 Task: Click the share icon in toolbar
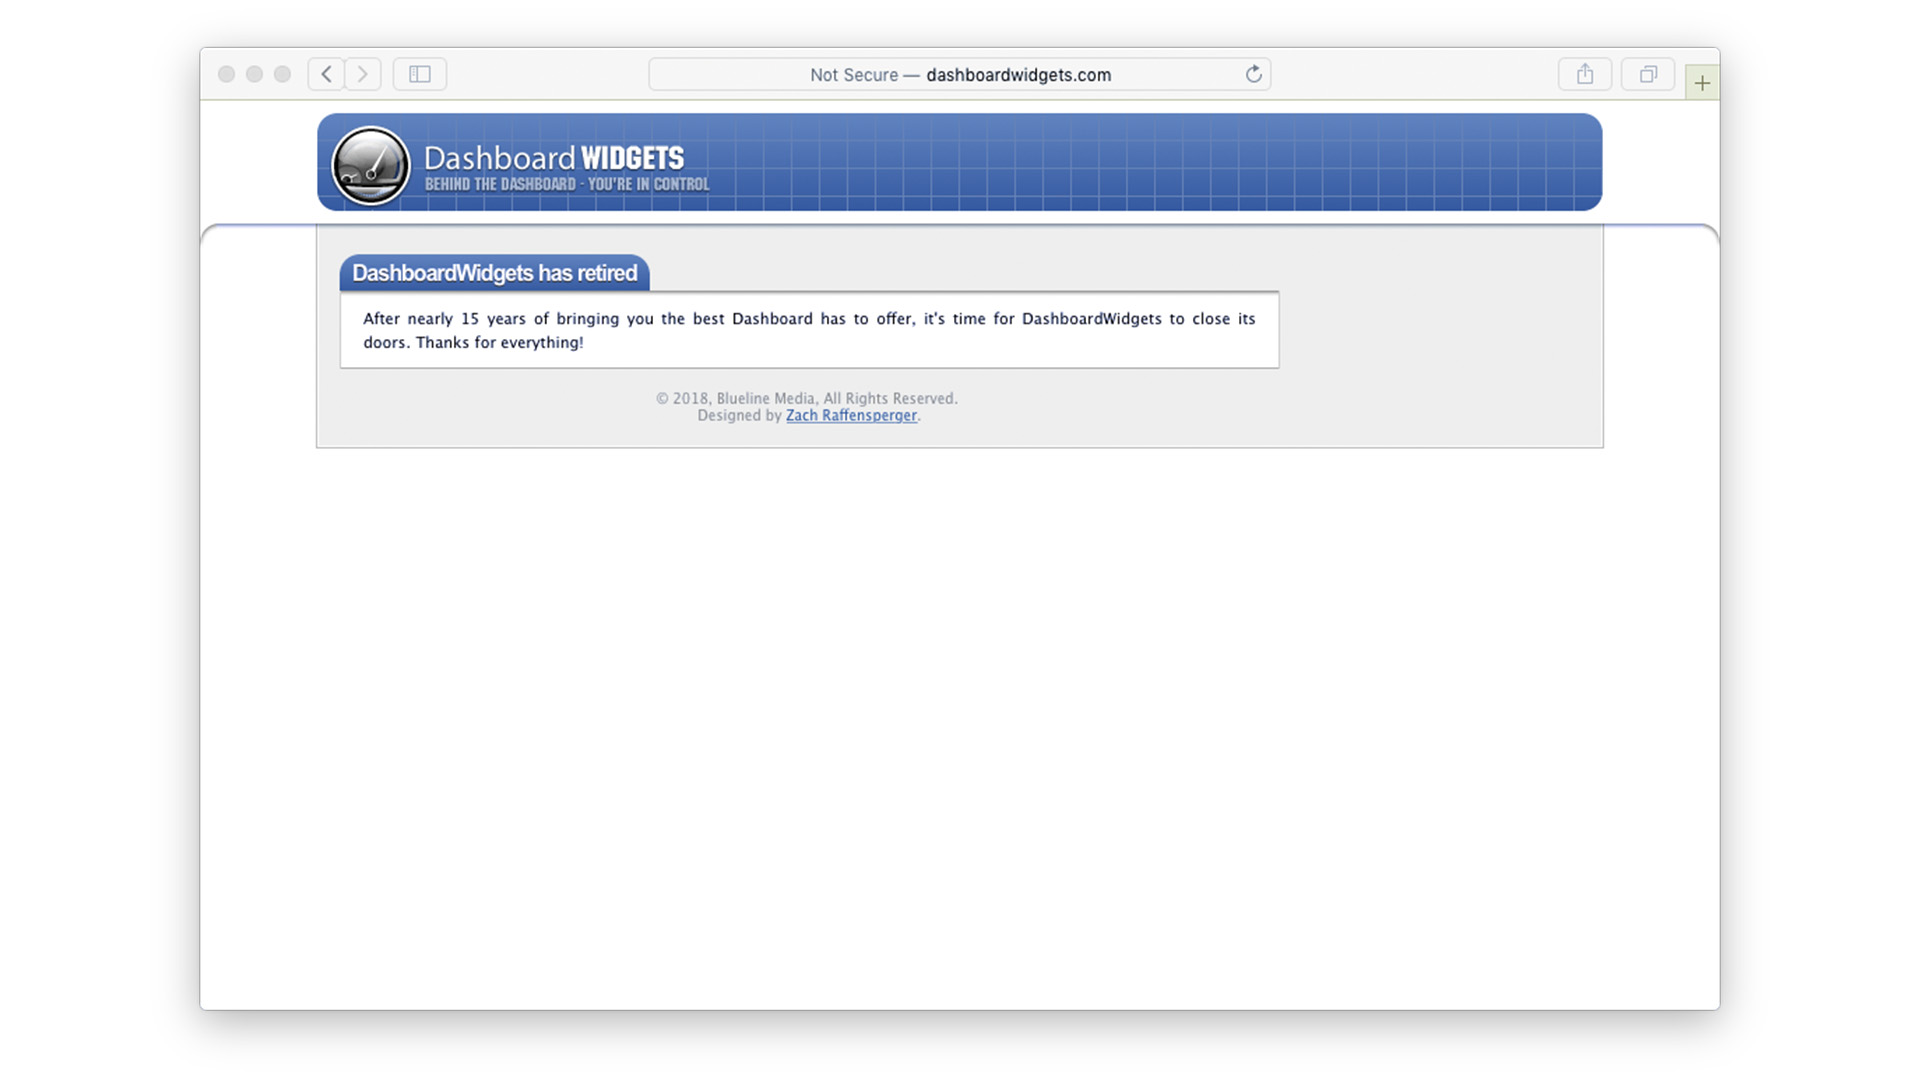click(x=1585, y=73)
